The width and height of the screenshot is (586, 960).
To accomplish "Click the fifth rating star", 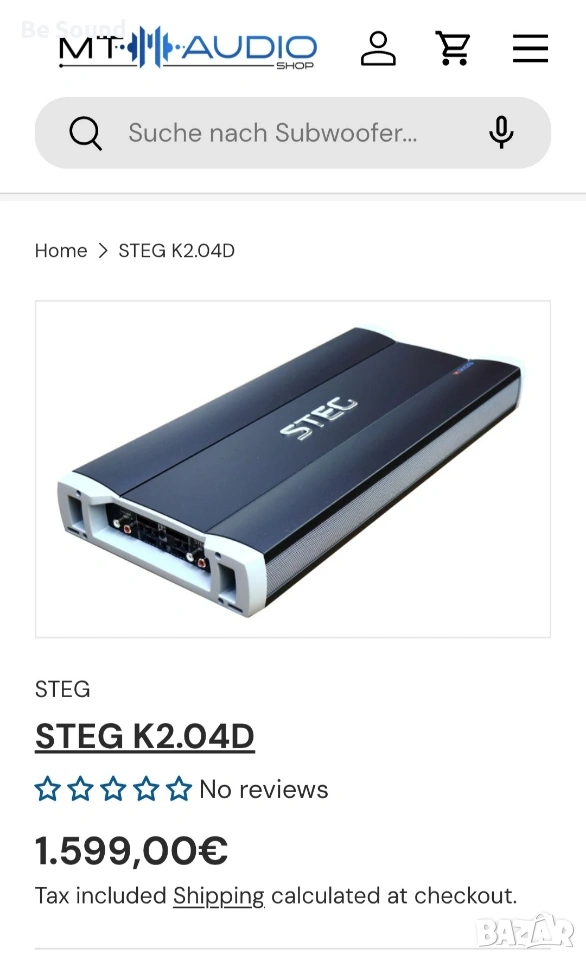I will [179, 789].
